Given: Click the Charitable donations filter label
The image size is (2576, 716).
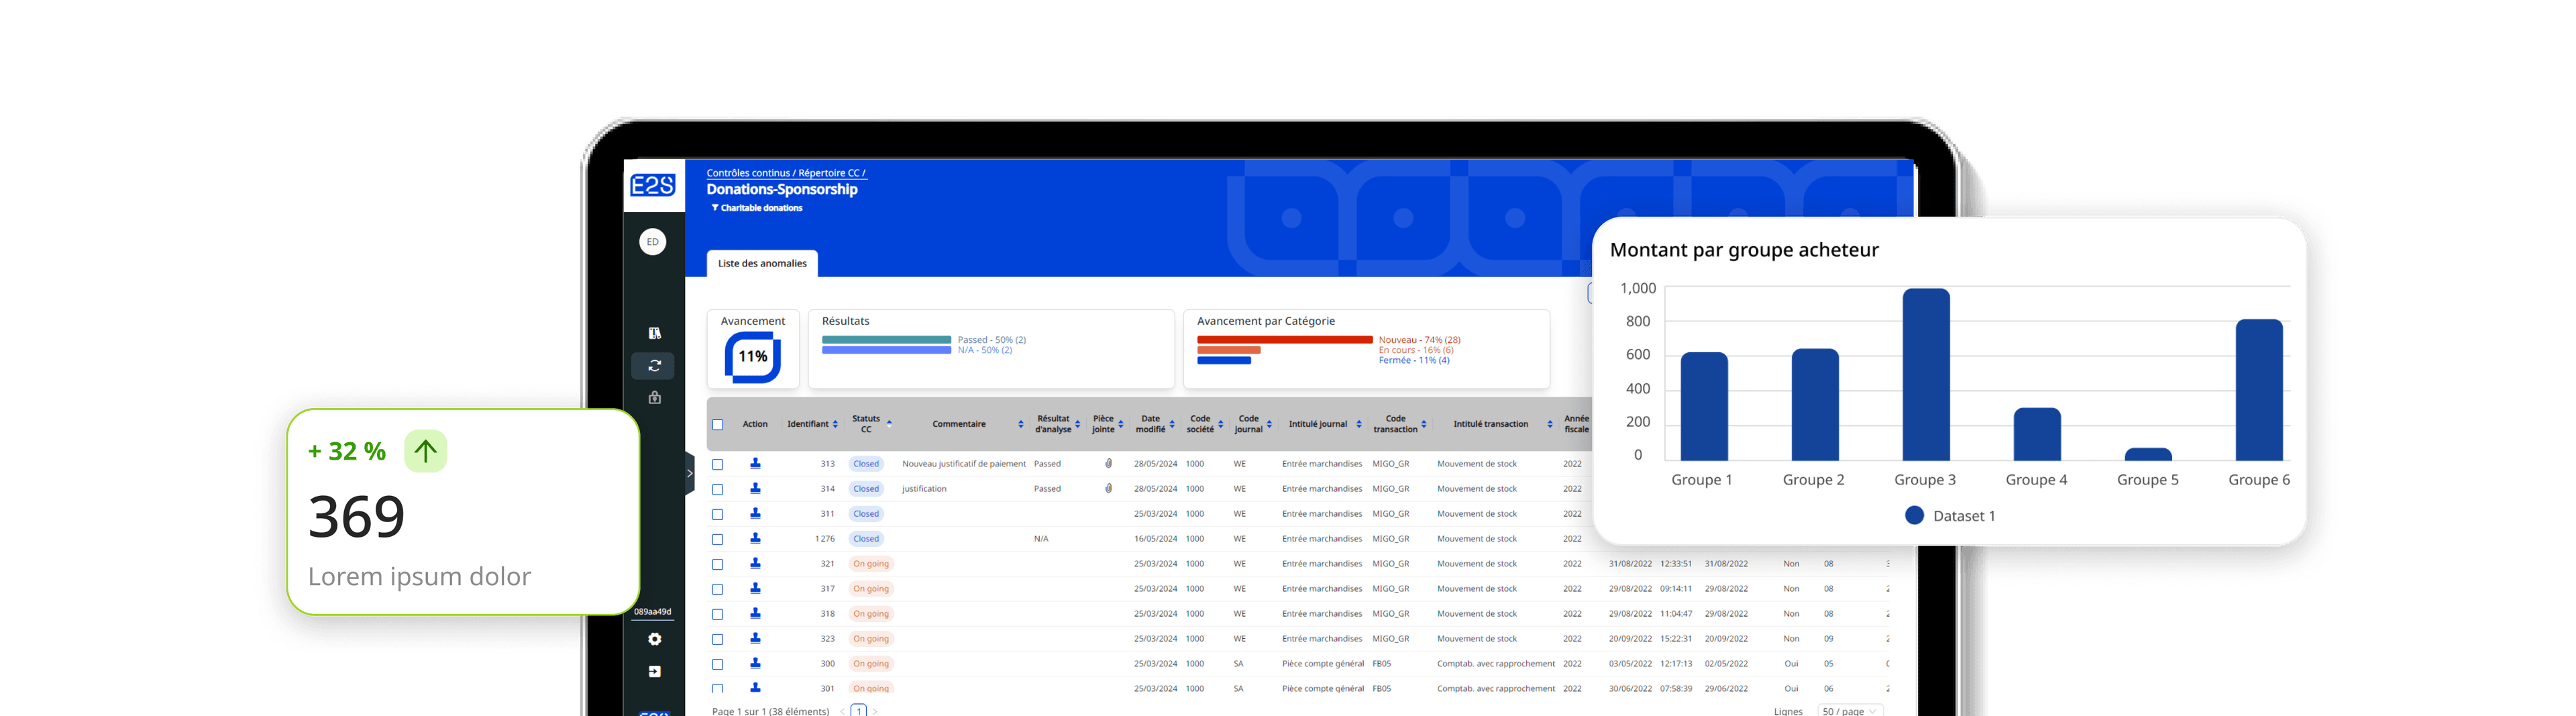Looking at the screenshot, I should (762, 208).
